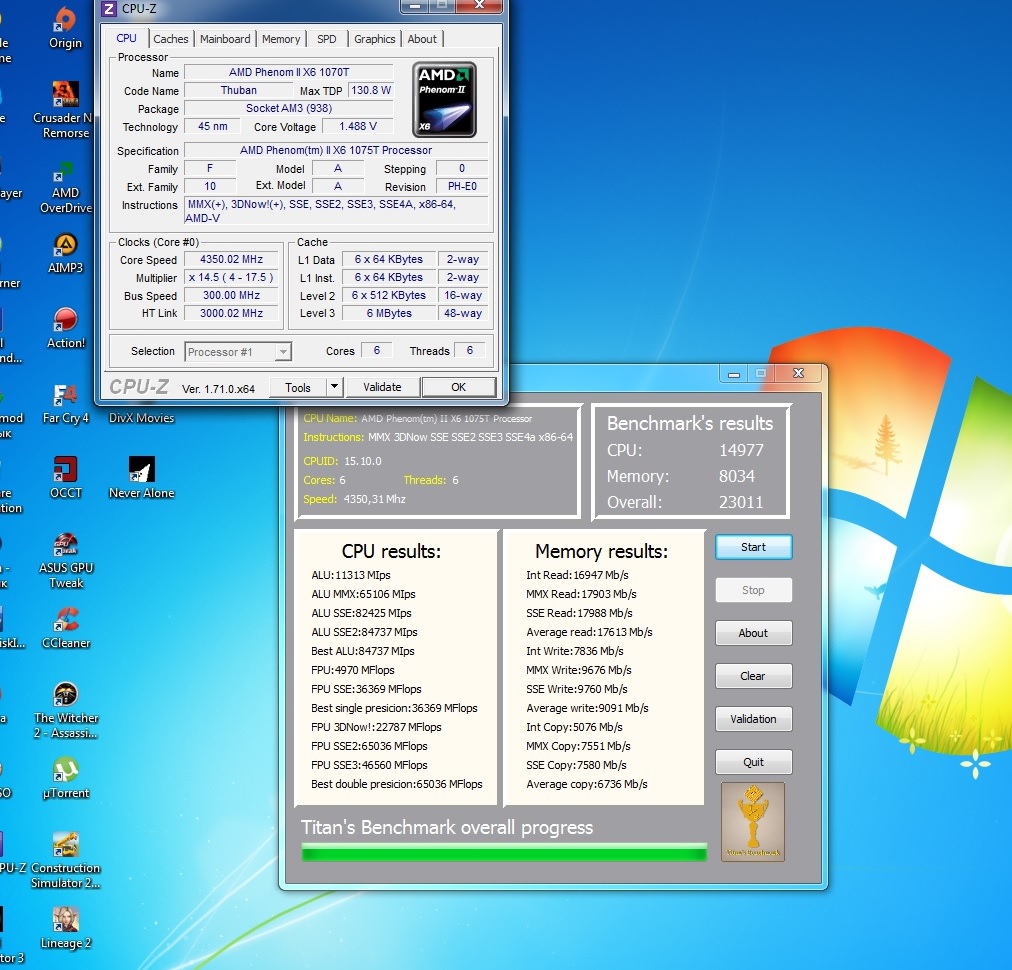Click the Level 3 6 MBytes cache value

click(389, 313)
